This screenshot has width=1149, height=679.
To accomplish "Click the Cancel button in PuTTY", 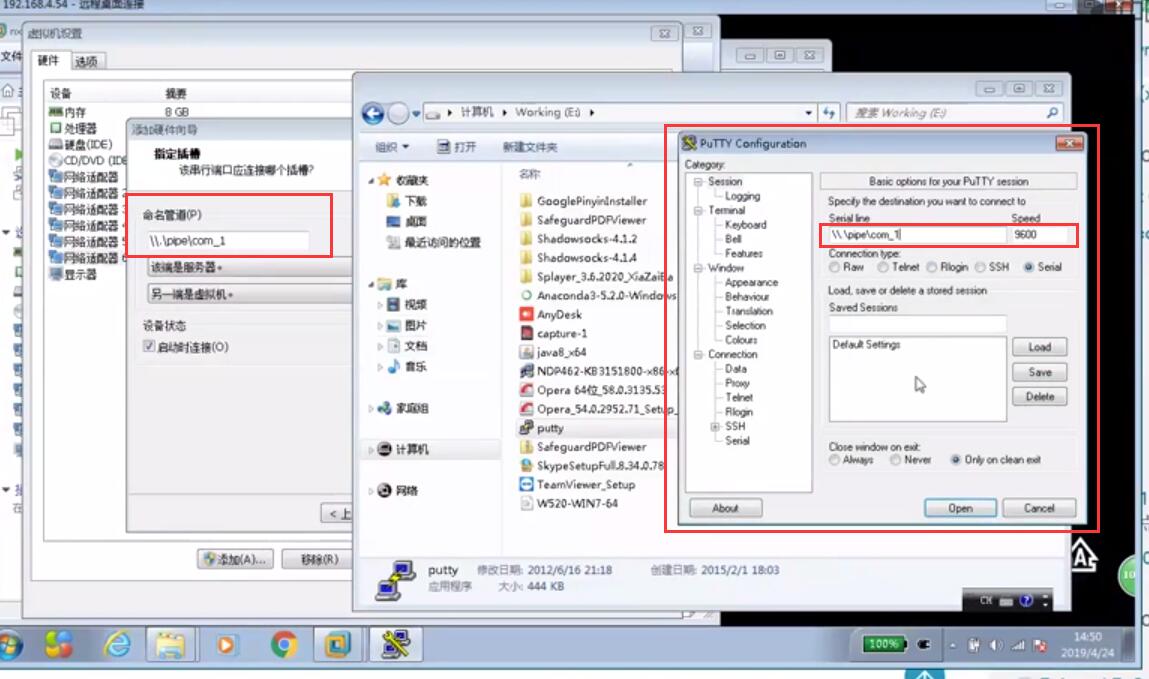I will (x=1039, y=508).
